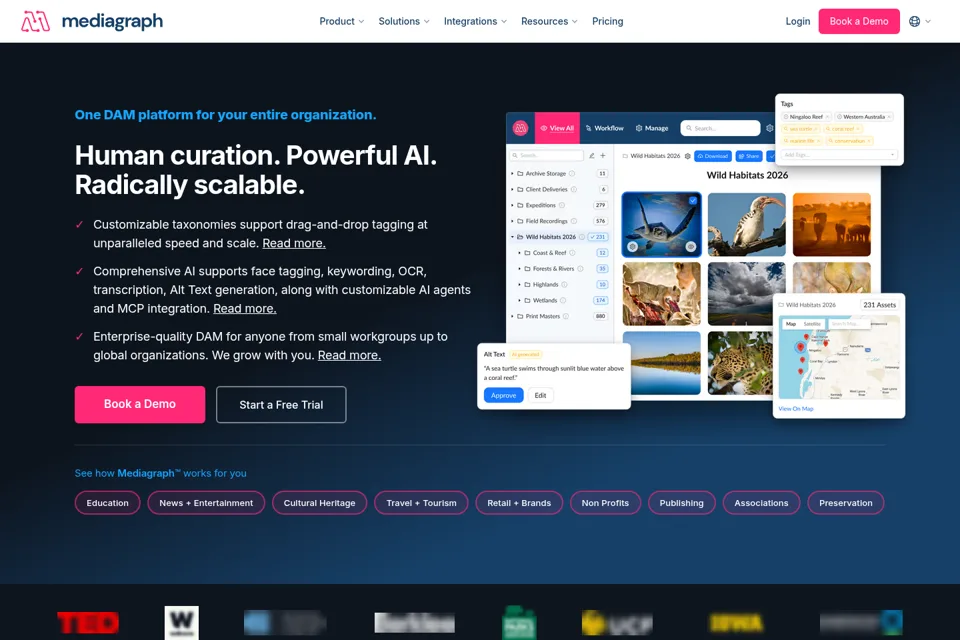Open the globe language selector icon
Screen dimensions: 960x640
coord(914,21)
